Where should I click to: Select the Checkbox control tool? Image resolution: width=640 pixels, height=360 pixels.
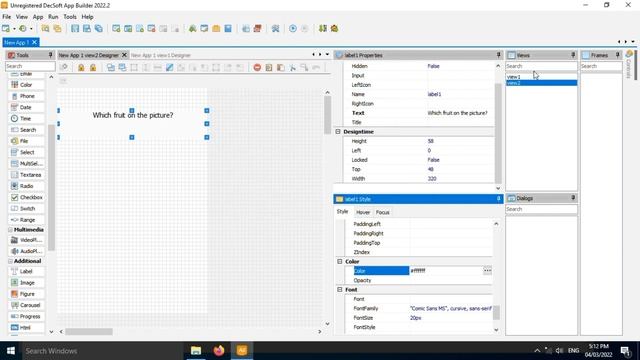[x=26, y=197]
